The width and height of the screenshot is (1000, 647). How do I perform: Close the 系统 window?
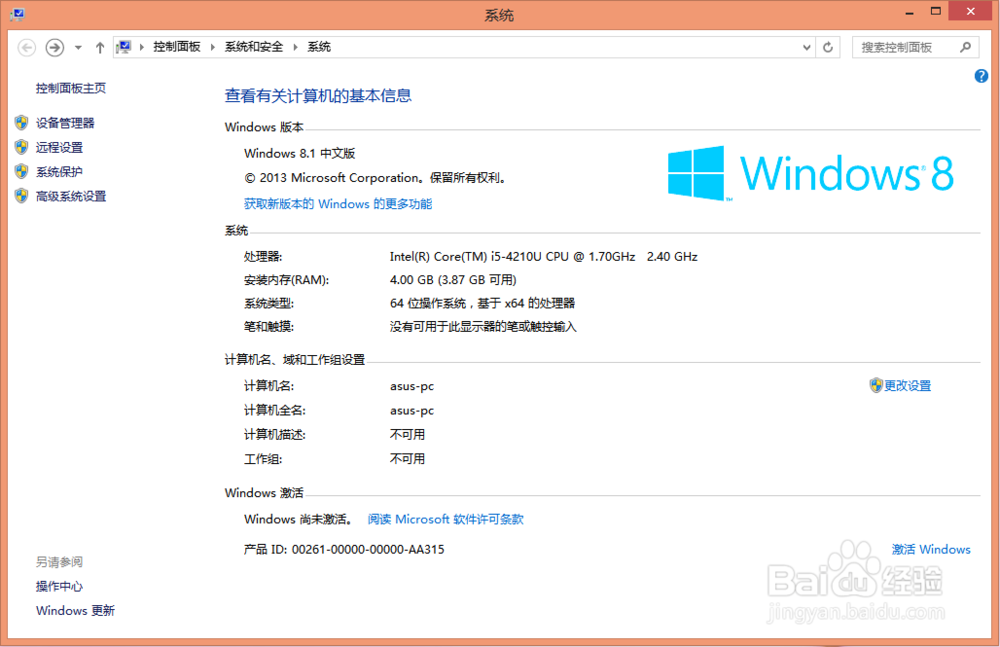point(970,11)
